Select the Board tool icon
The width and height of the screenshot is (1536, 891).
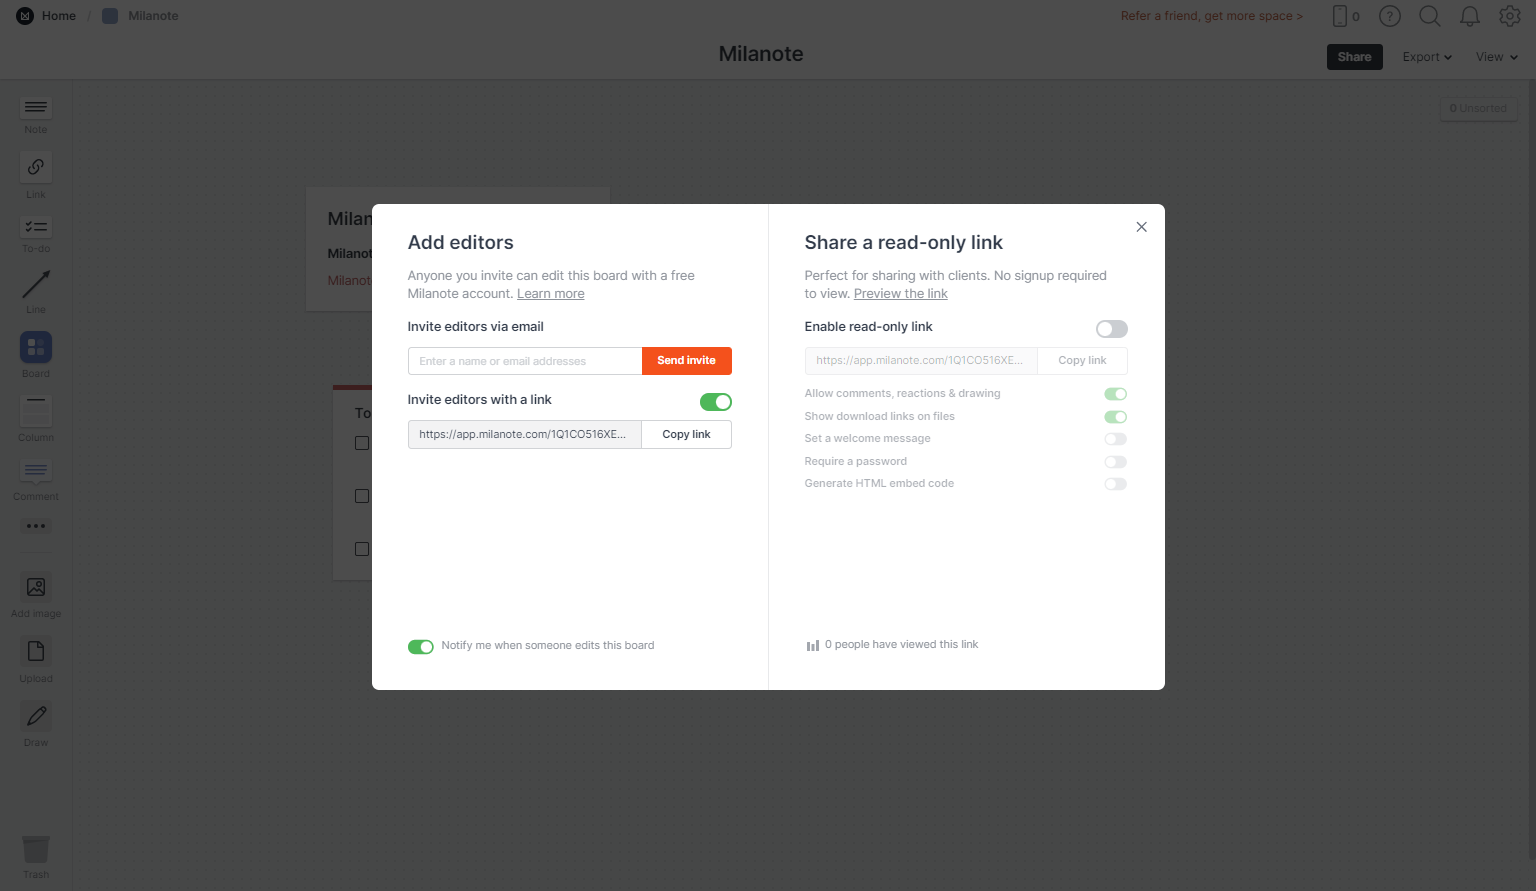(x=36, y=347)
